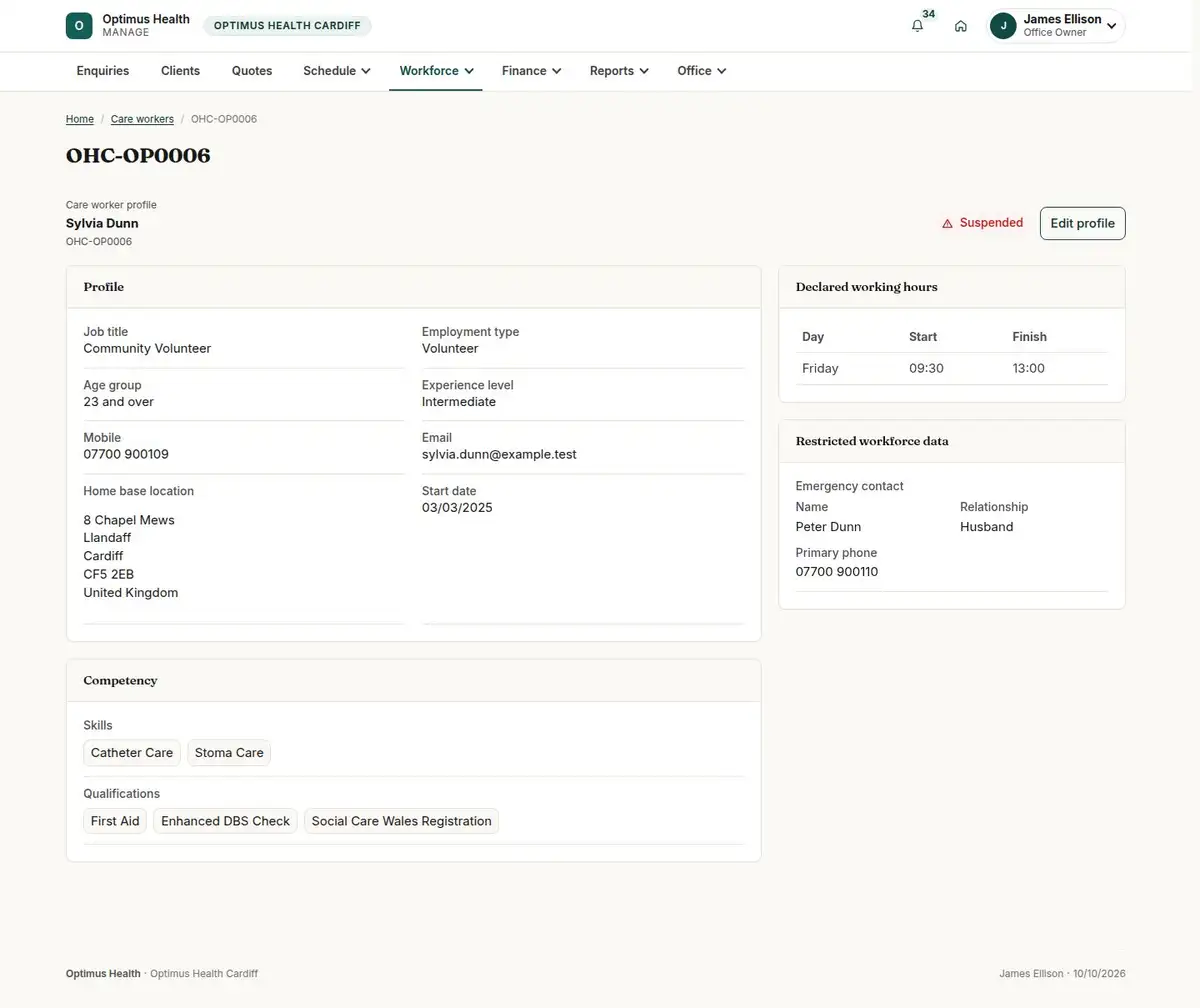Expand the user account menu chevron
This screenshot has height=1008, width=1200.
(1111, 26)
